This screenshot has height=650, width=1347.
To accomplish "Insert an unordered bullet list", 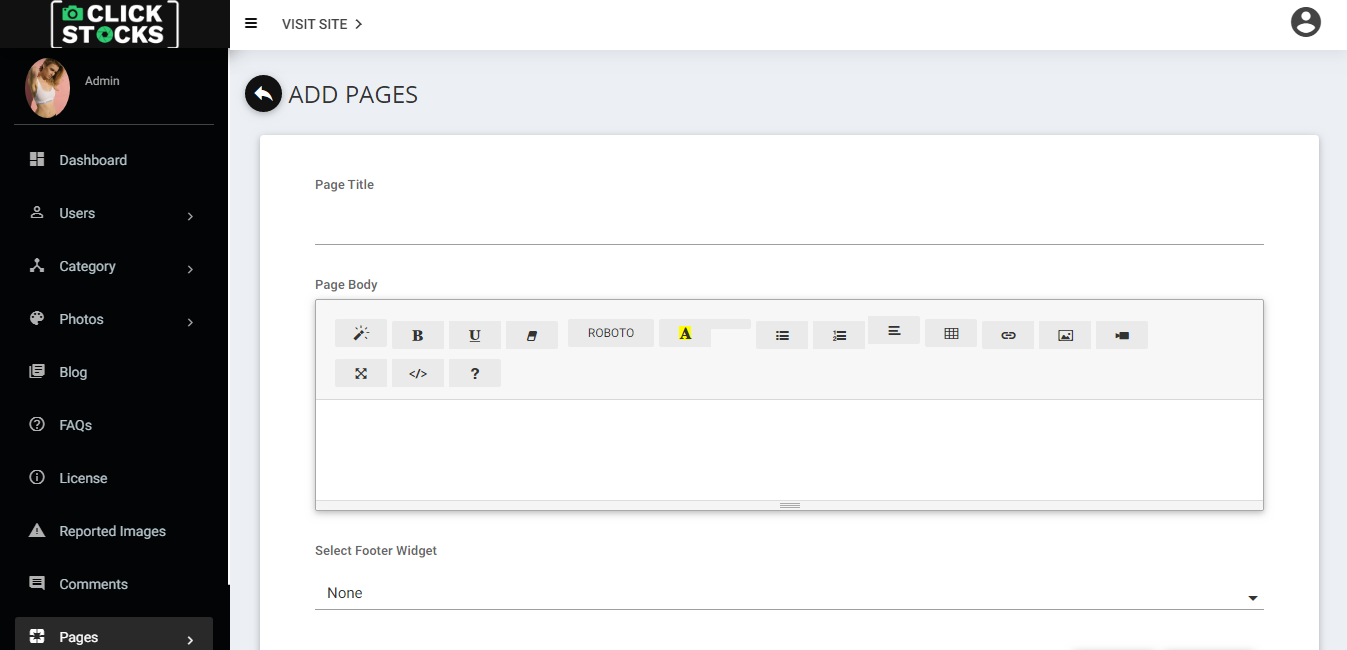I will click(782, 335).
